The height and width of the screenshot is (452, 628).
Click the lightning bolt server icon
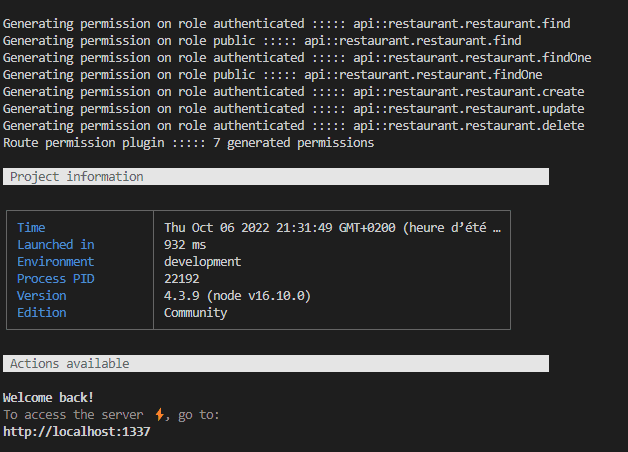coord(159,414)
